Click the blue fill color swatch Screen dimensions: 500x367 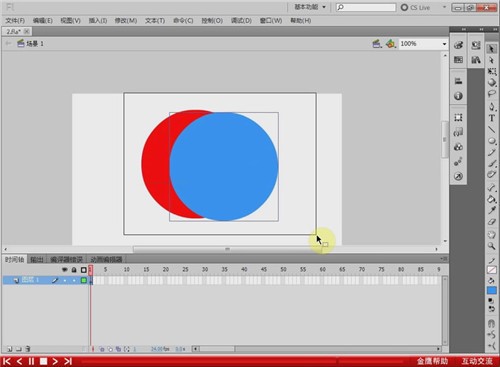coord(492,290)
